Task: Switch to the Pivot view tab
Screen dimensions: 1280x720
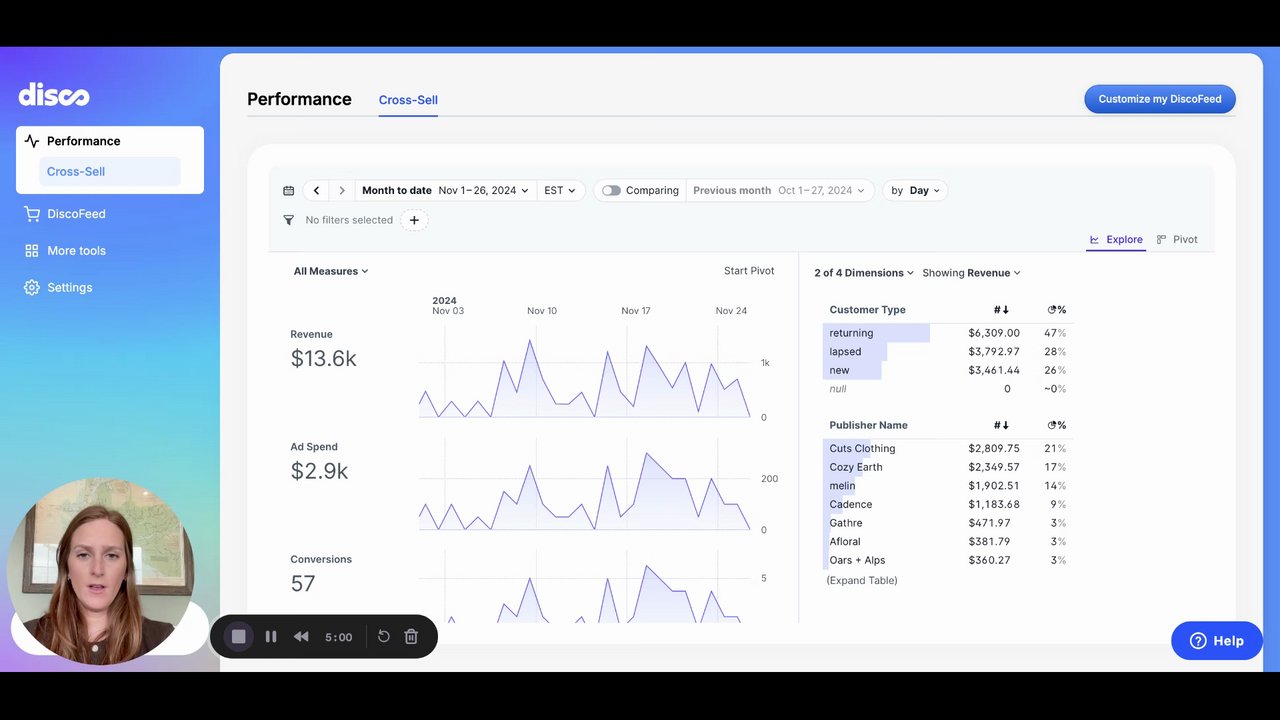Action: tap(1177, 240)
